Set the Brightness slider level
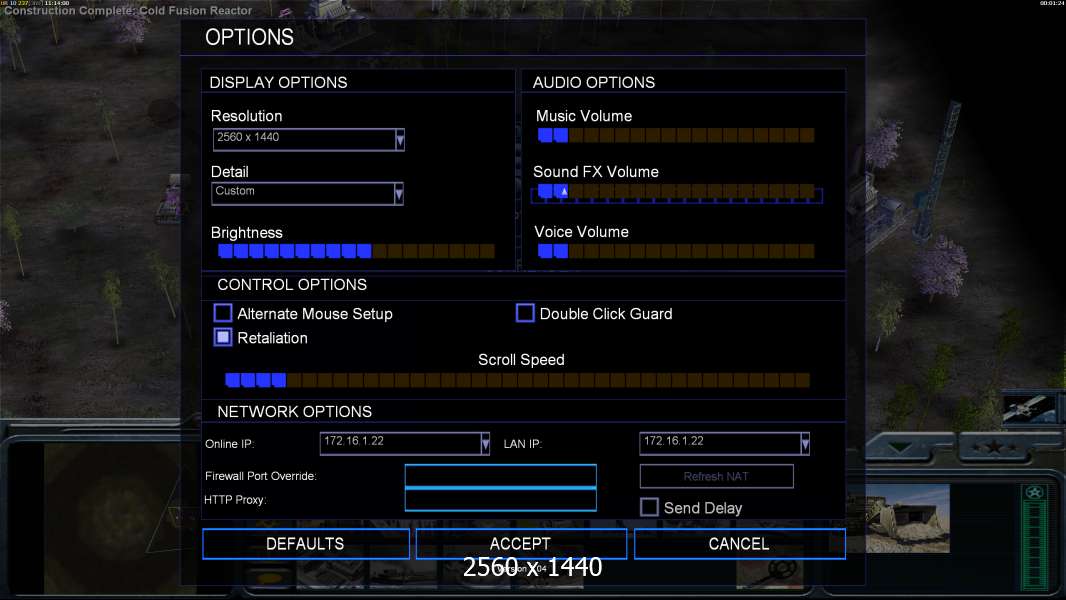1066x600 pixels. click(x=356, y=251)
